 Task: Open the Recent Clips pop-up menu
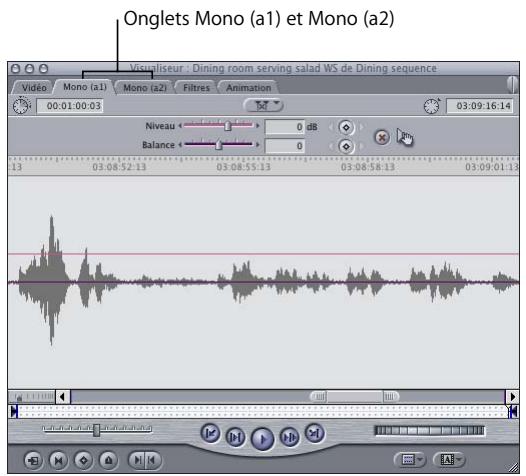(410, 460)
